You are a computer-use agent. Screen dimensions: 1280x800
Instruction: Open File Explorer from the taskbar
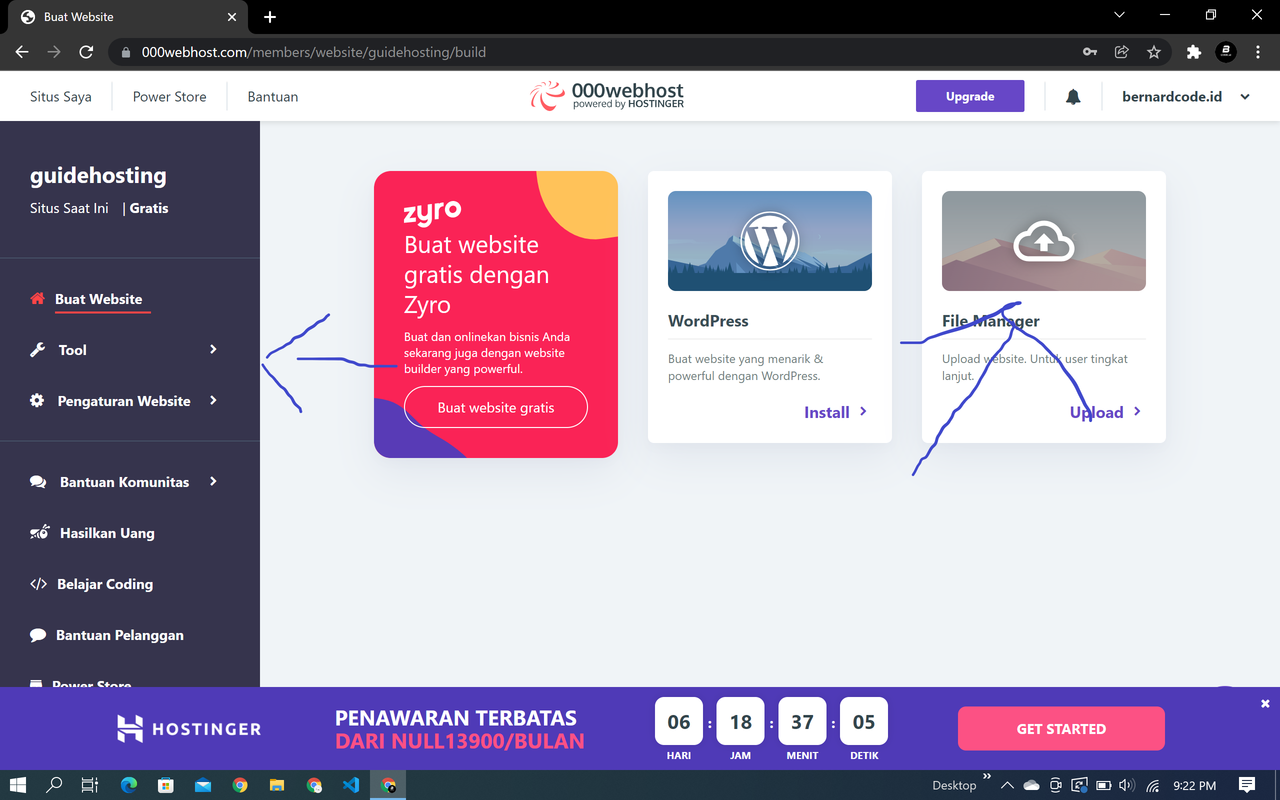pos(277,785)
